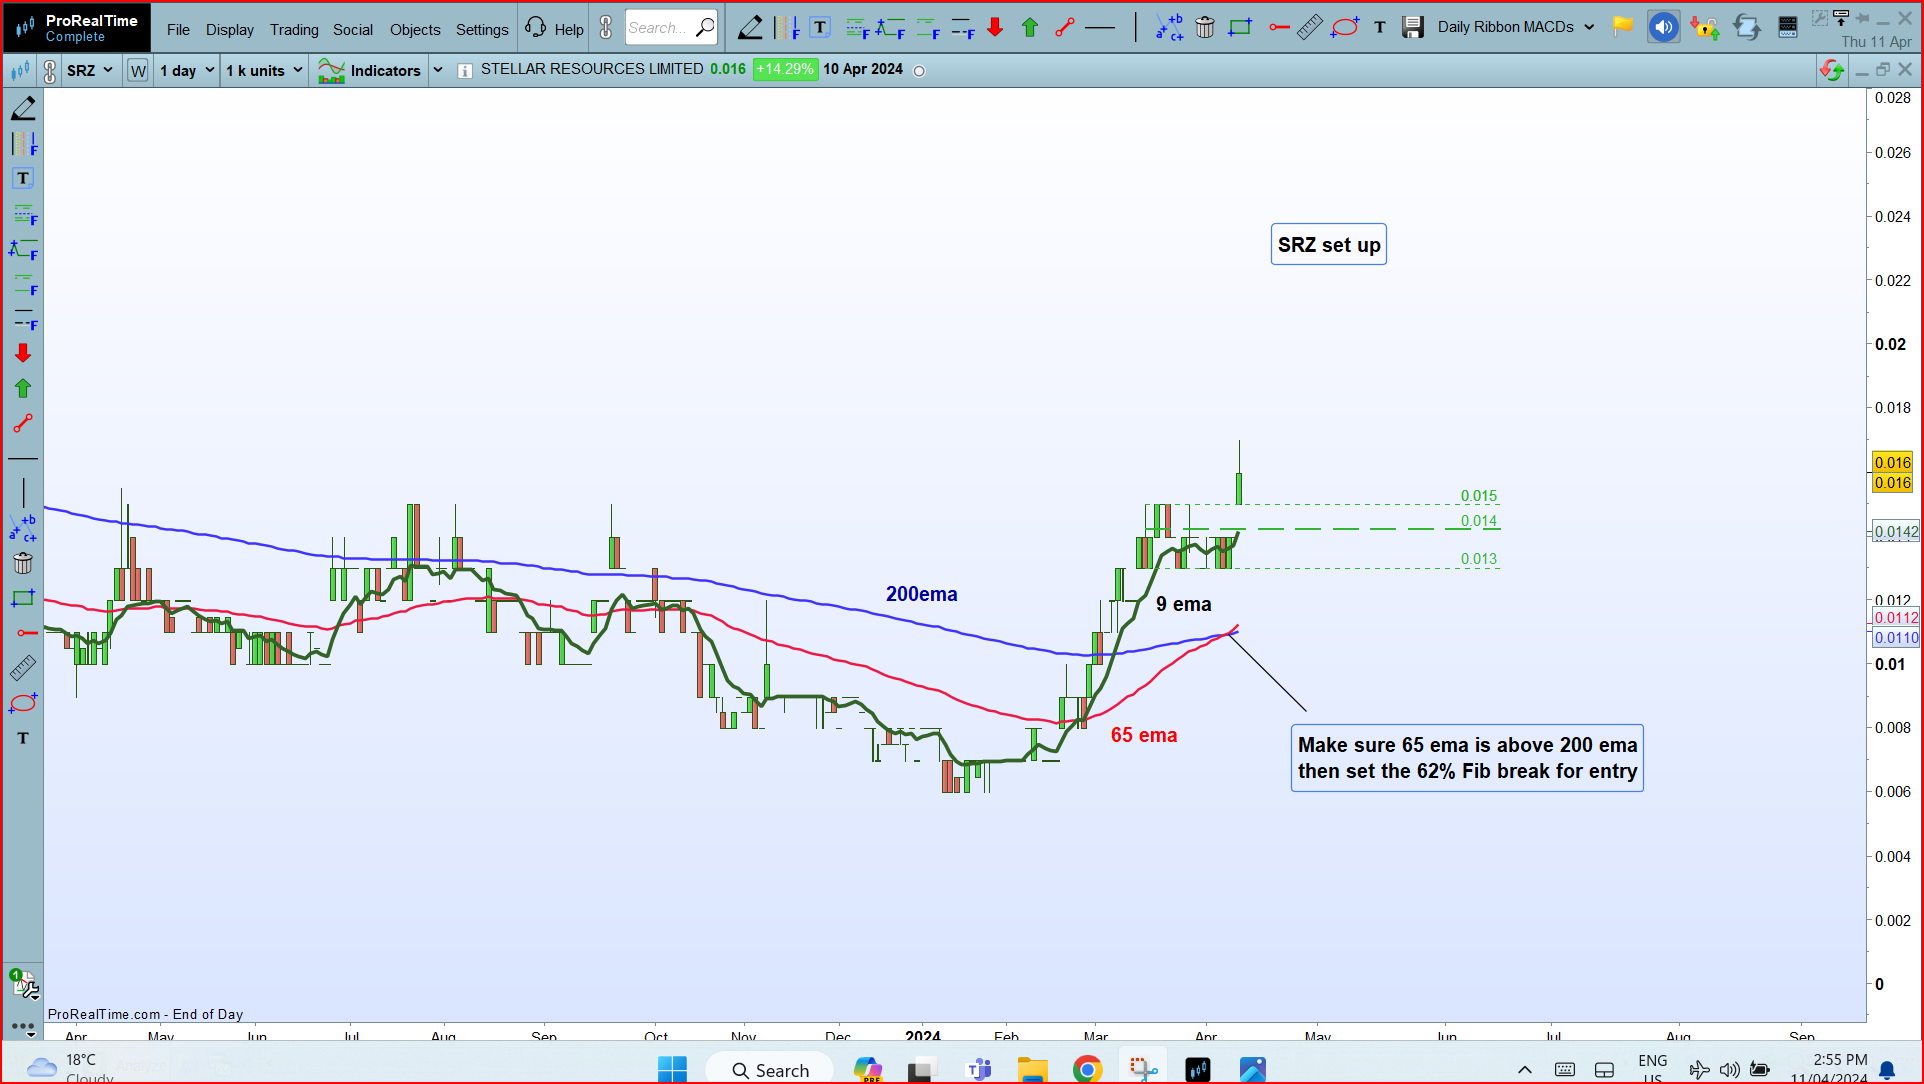Open the three-dots menu at sidebar bottom
The image size is (1924, 1084).
tap(23, 1027)
